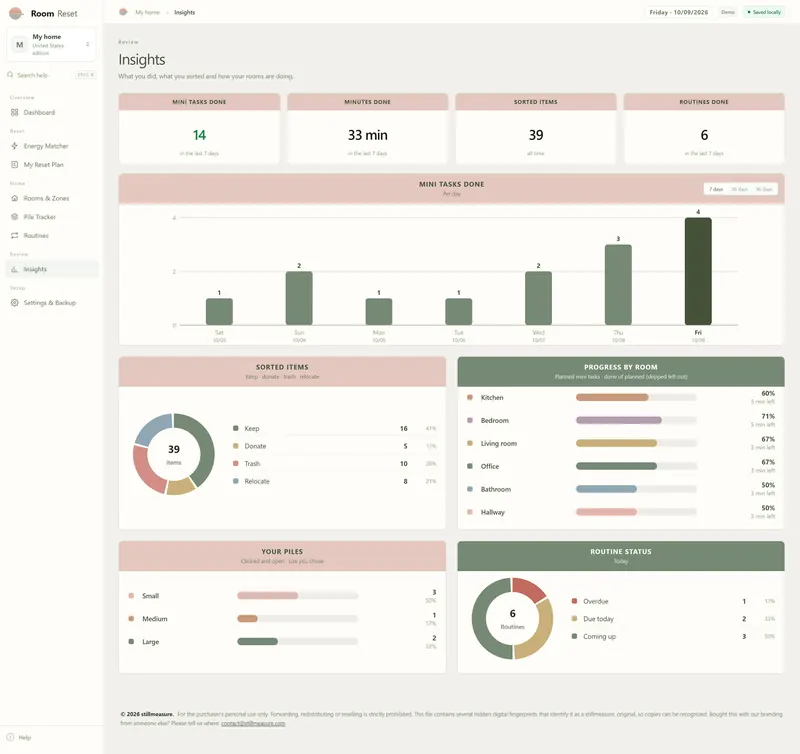Open the contact email link in footer

pos(253,723)
